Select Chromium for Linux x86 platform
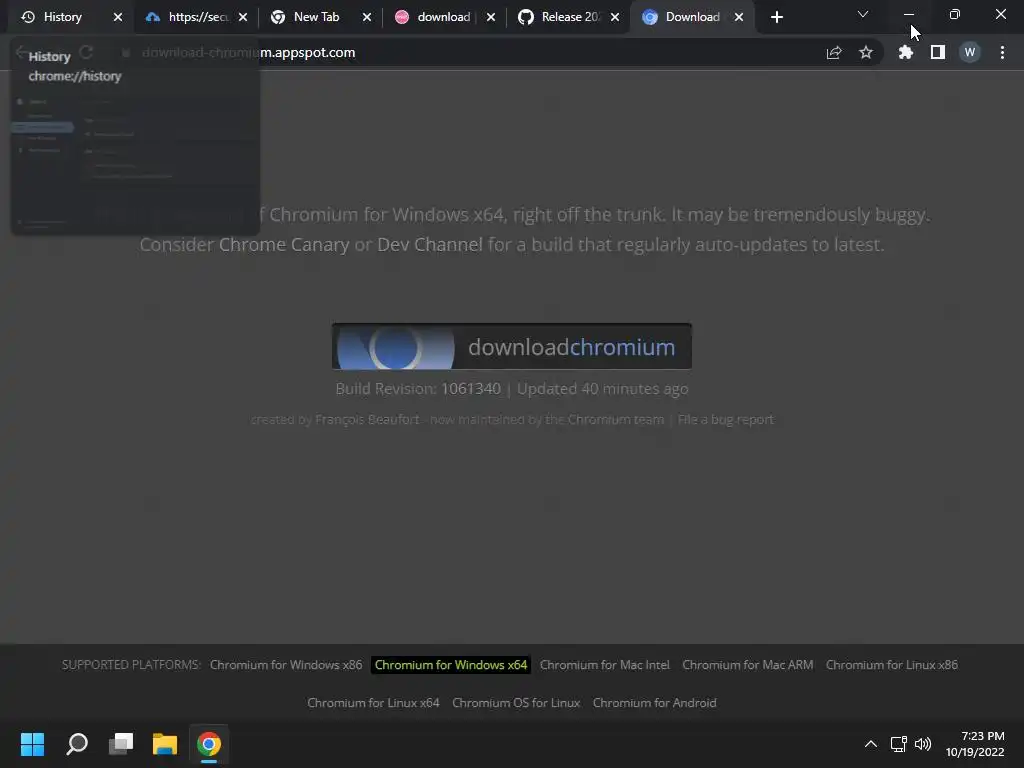1024x768 pixels. click(x=892, y=665)
